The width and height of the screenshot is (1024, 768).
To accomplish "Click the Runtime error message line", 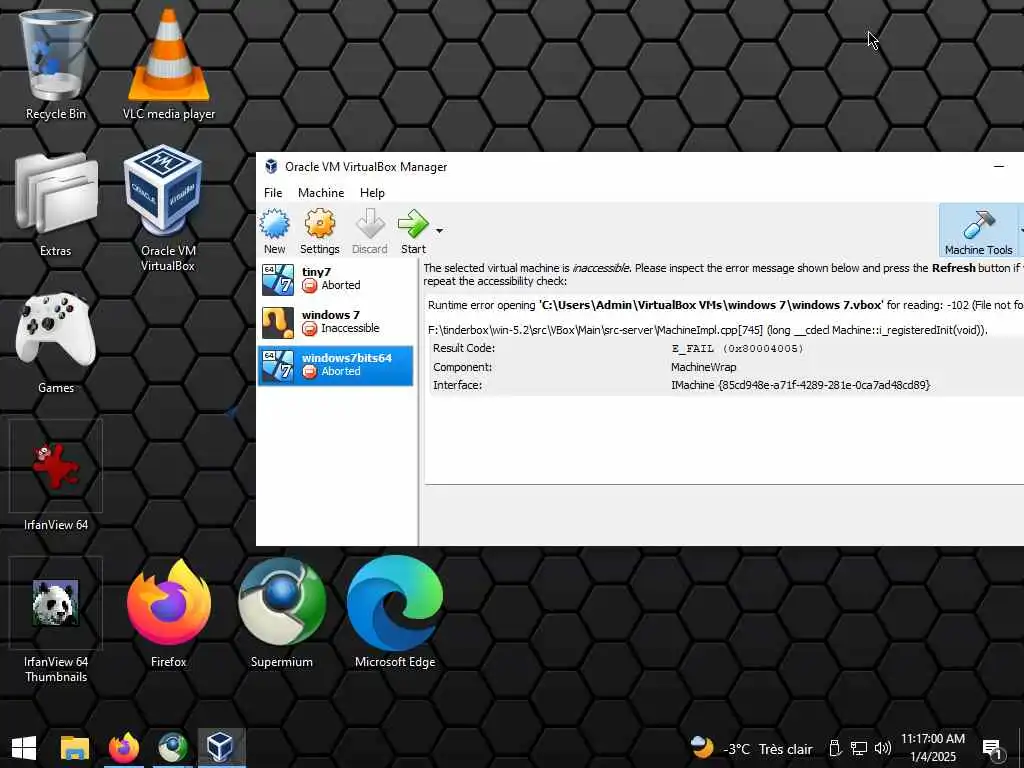I will click(725, 305).
